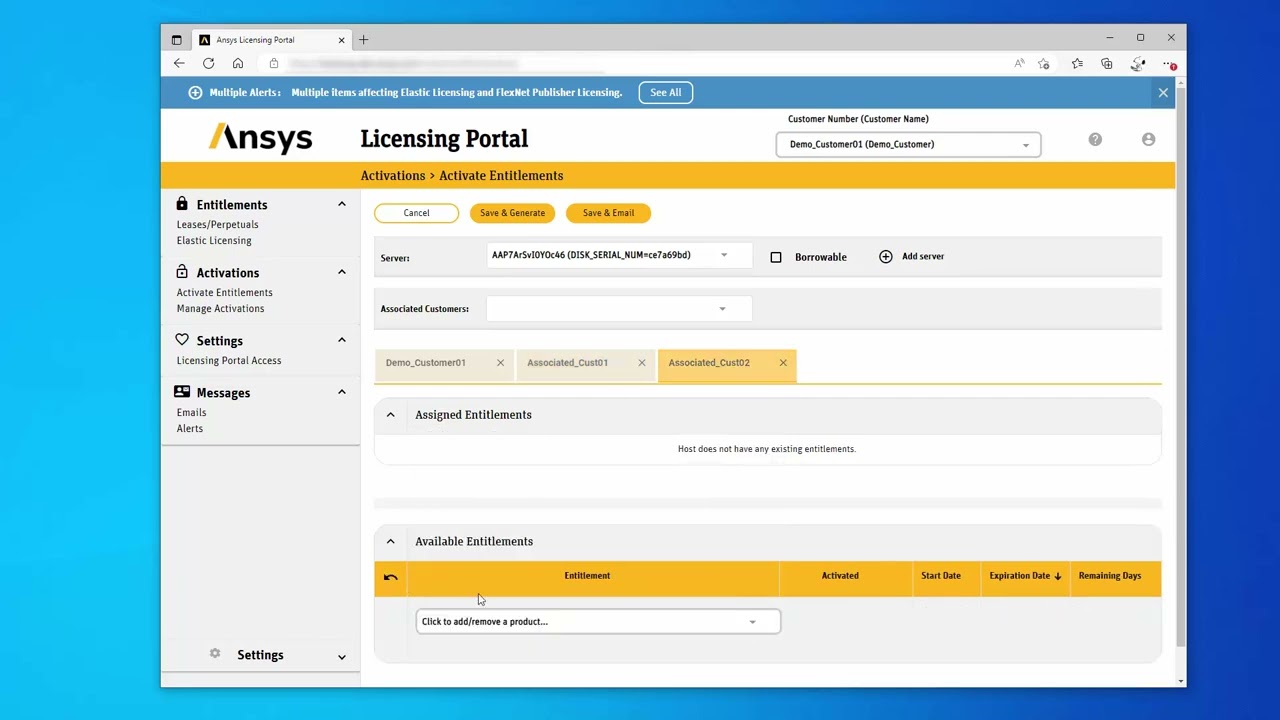The height and width of the screenshot is (720, 1280).
Task: Click the Multiple Alerts plus icon
Action: click(195, 92)
